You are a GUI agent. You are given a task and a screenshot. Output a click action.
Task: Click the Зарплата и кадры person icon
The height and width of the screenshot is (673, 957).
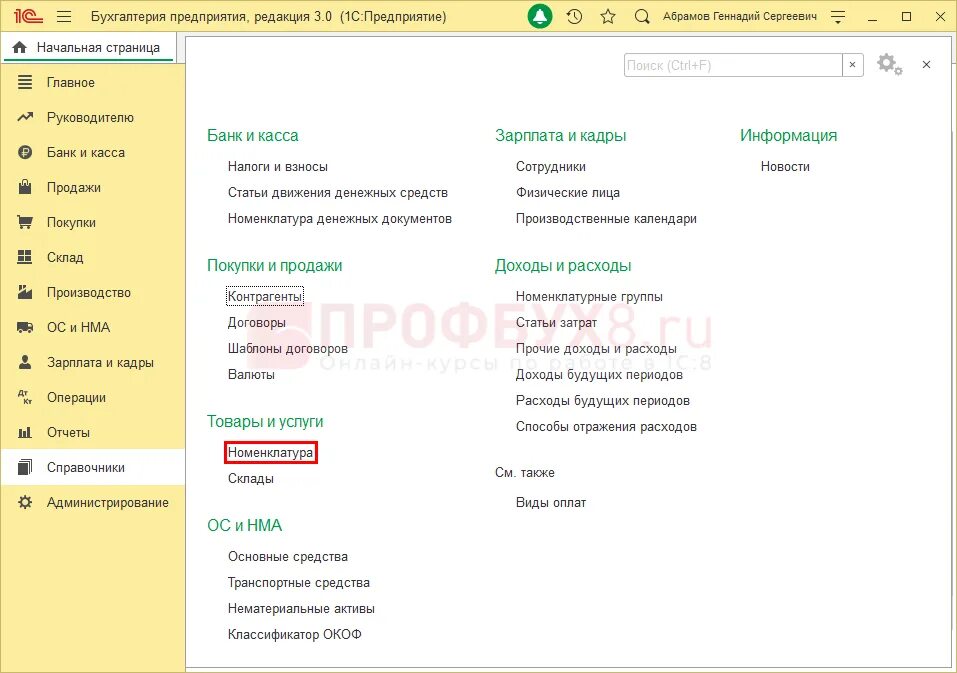[x=25, y=362]
